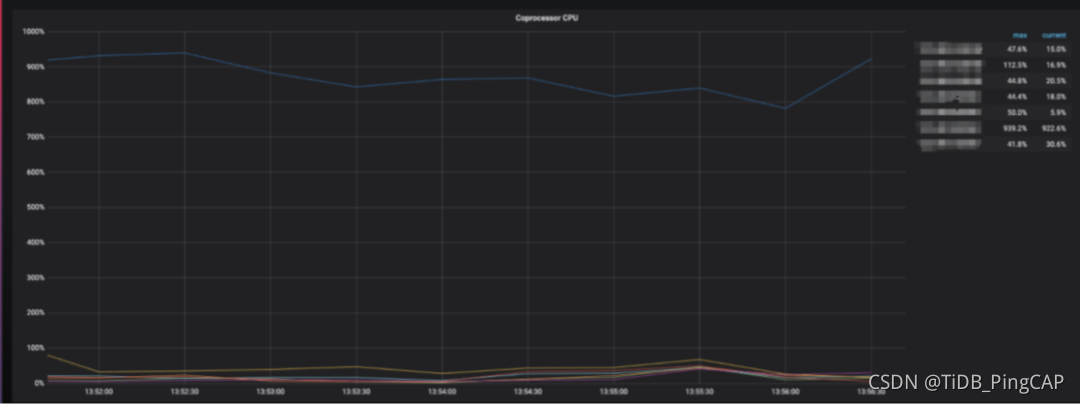Click the 15.0% current value
1080x404 pixels.
point(1056,50)
